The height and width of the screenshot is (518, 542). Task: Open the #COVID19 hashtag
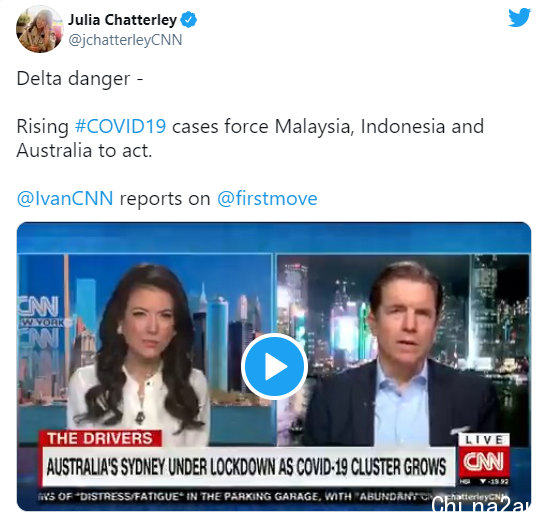121,126
